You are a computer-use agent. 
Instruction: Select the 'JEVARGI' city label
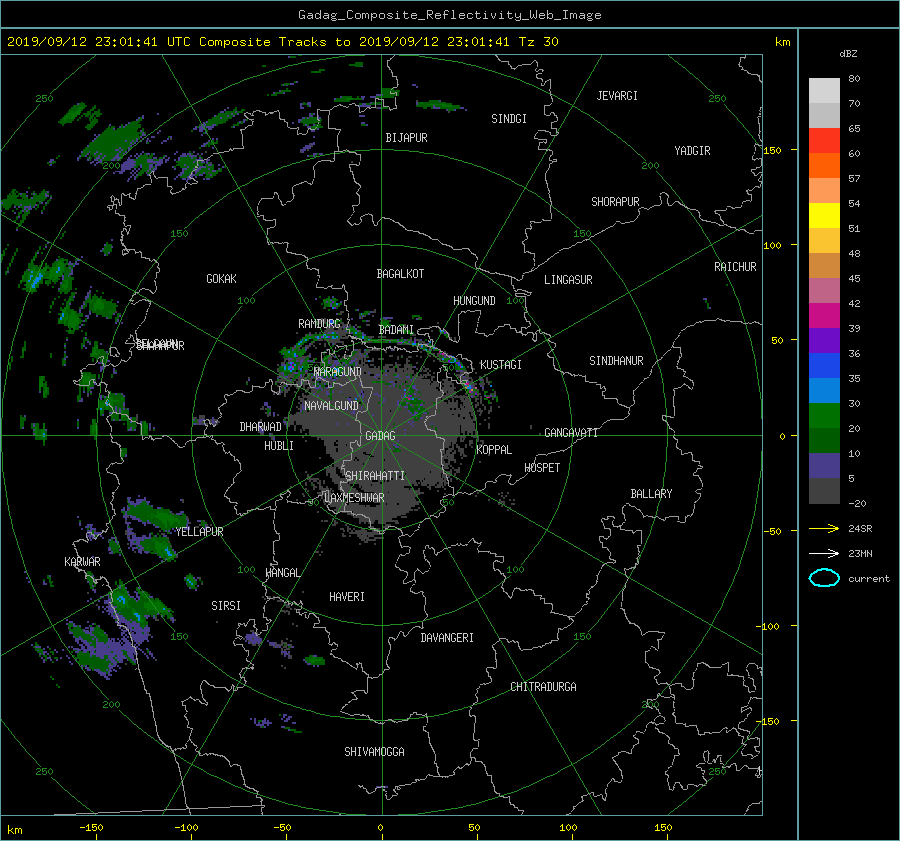click(617, 96)
